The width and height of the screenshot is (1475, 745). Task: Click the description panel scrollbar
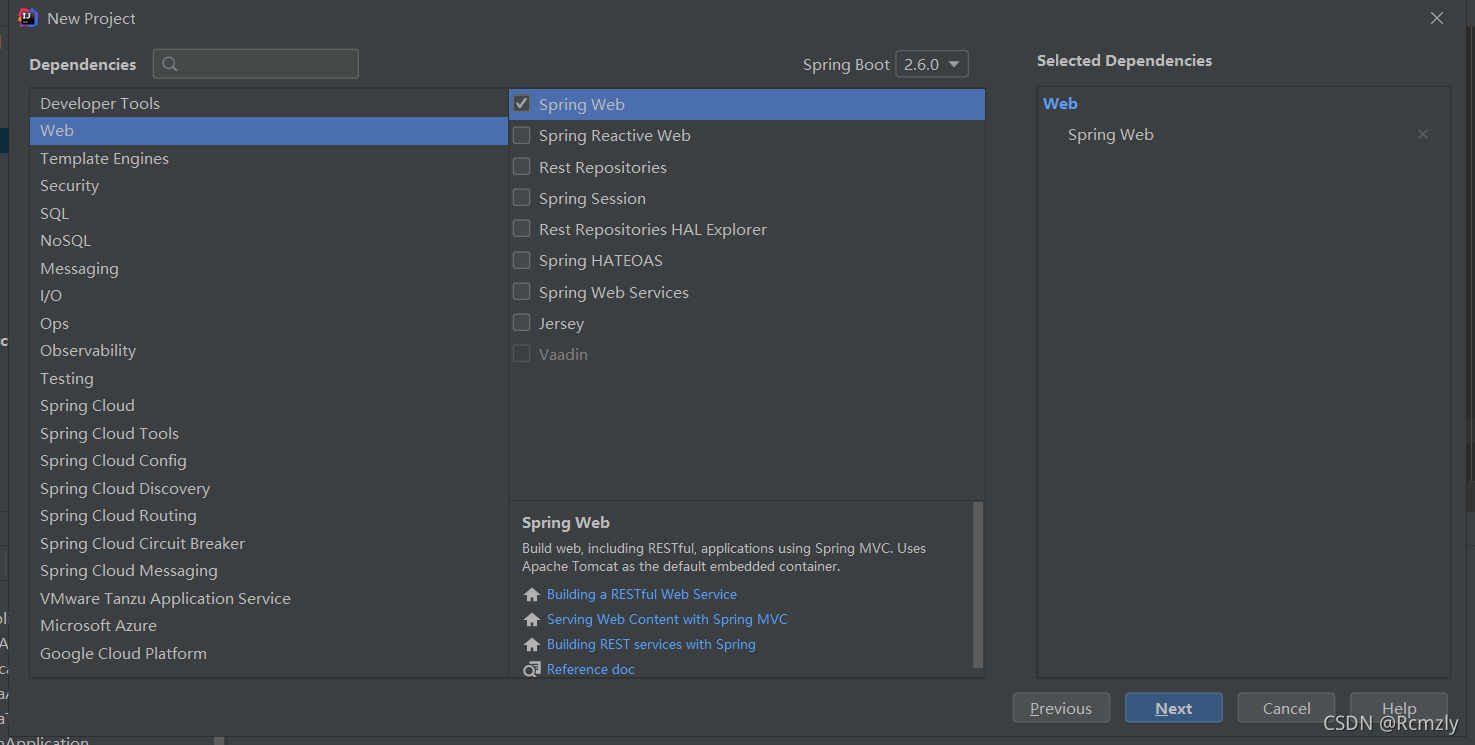[978, 585]
